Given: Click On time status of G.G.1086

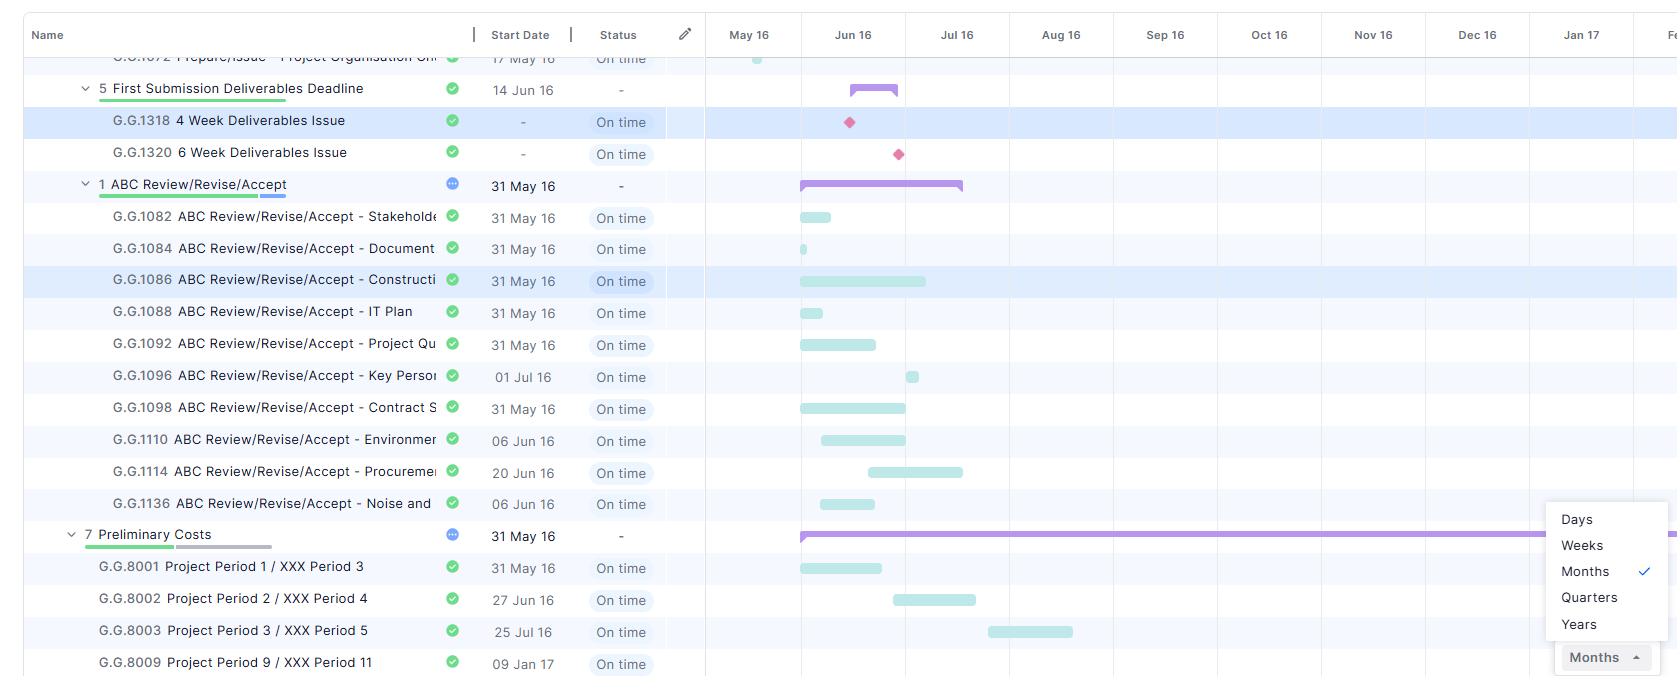Looking at the screenshot, I should [621, 282].
